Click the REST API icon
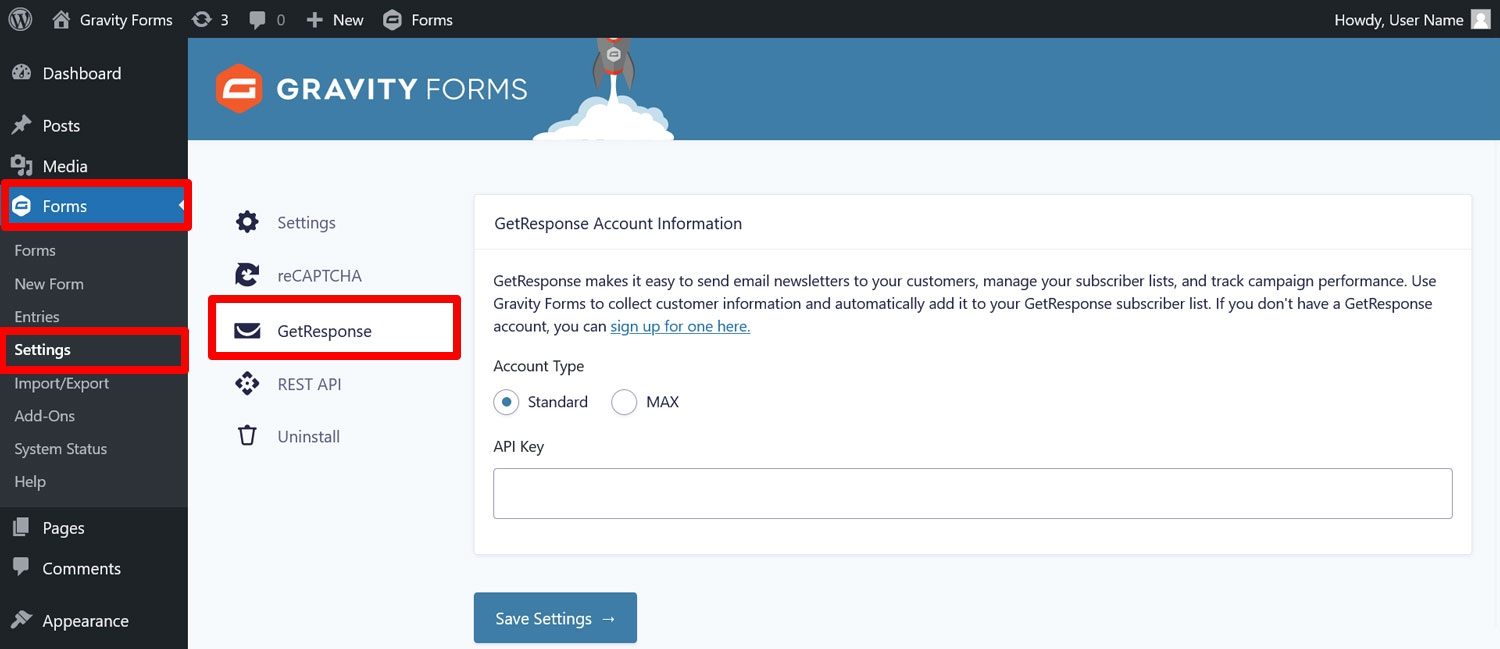Image resolution: width=1500 pixels, height=649 pixels. [x=247, y=384]
